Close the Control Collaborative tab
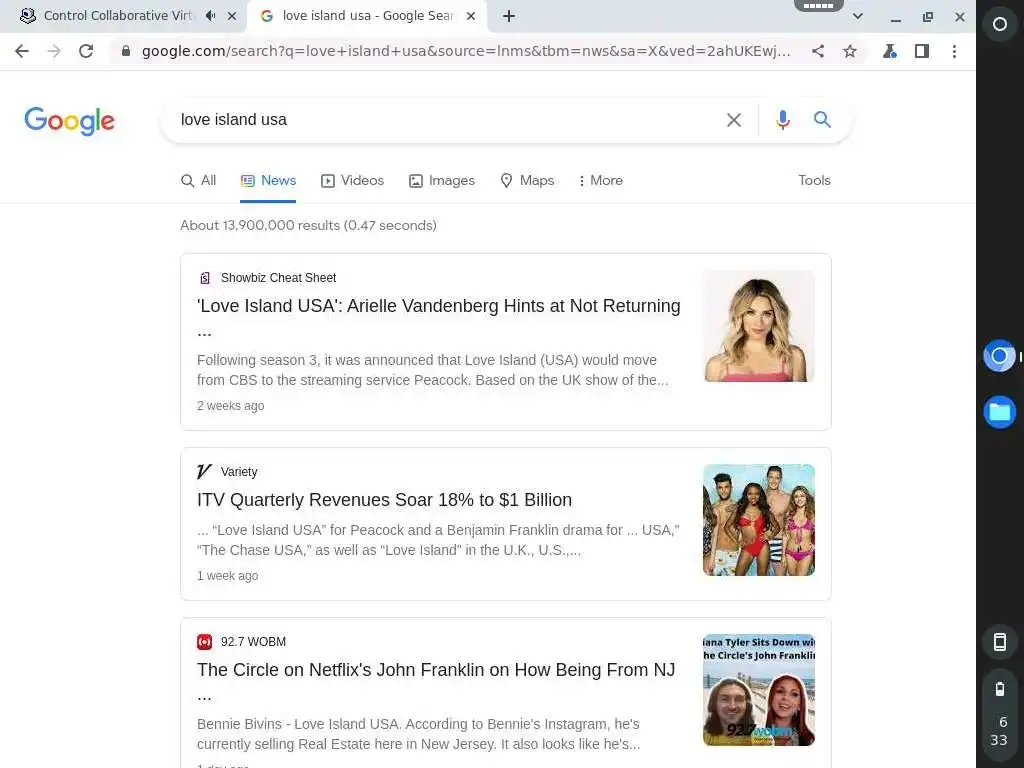The width and height of the screenshot is (1024, 768). tap(232, 16)
